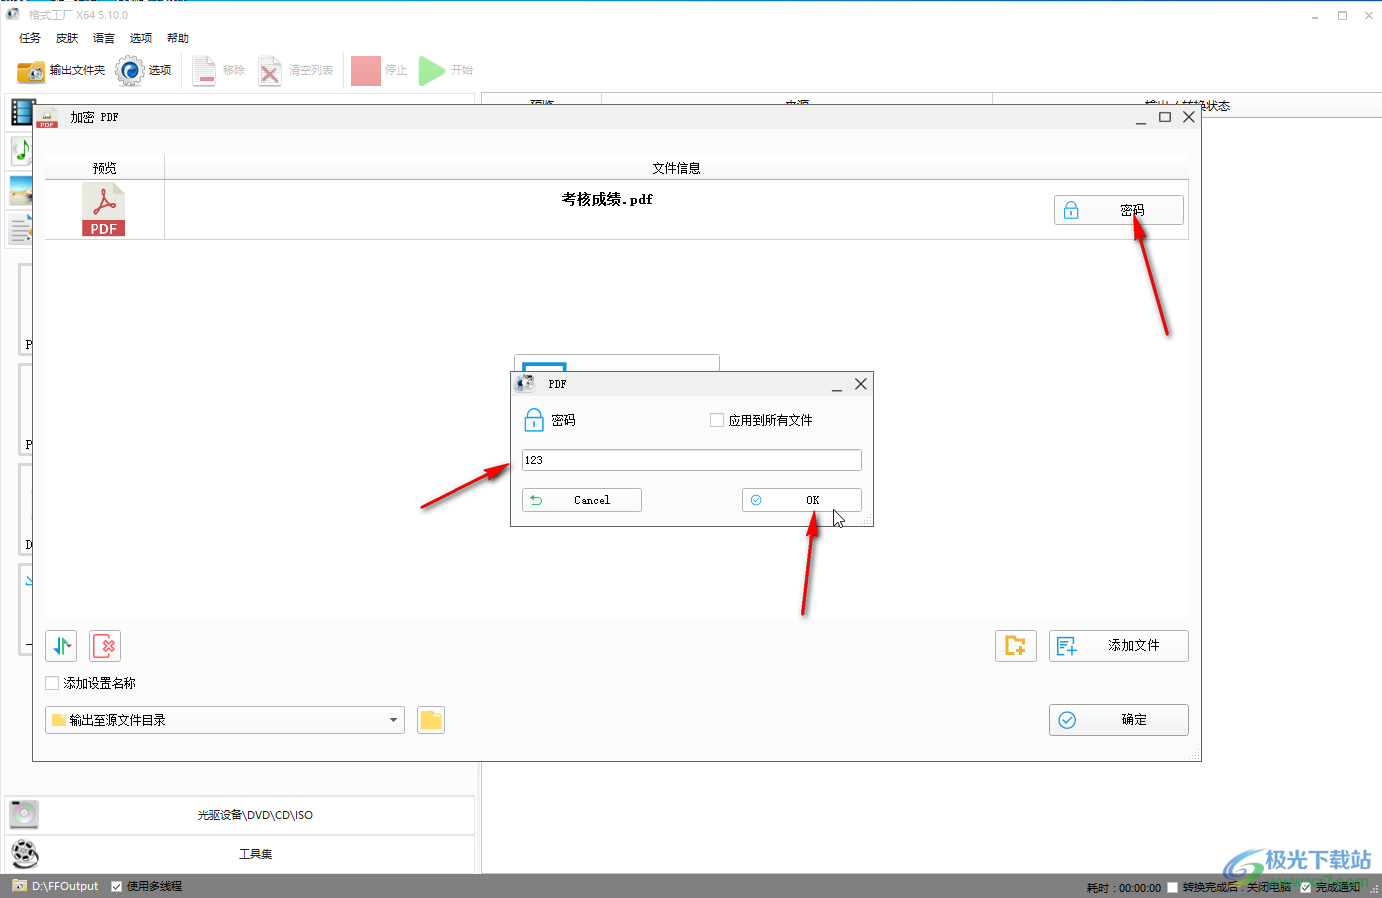Select the PDF file thumbnail preview
This screenshot has width=1382, height=898.
tap(104, 209)
